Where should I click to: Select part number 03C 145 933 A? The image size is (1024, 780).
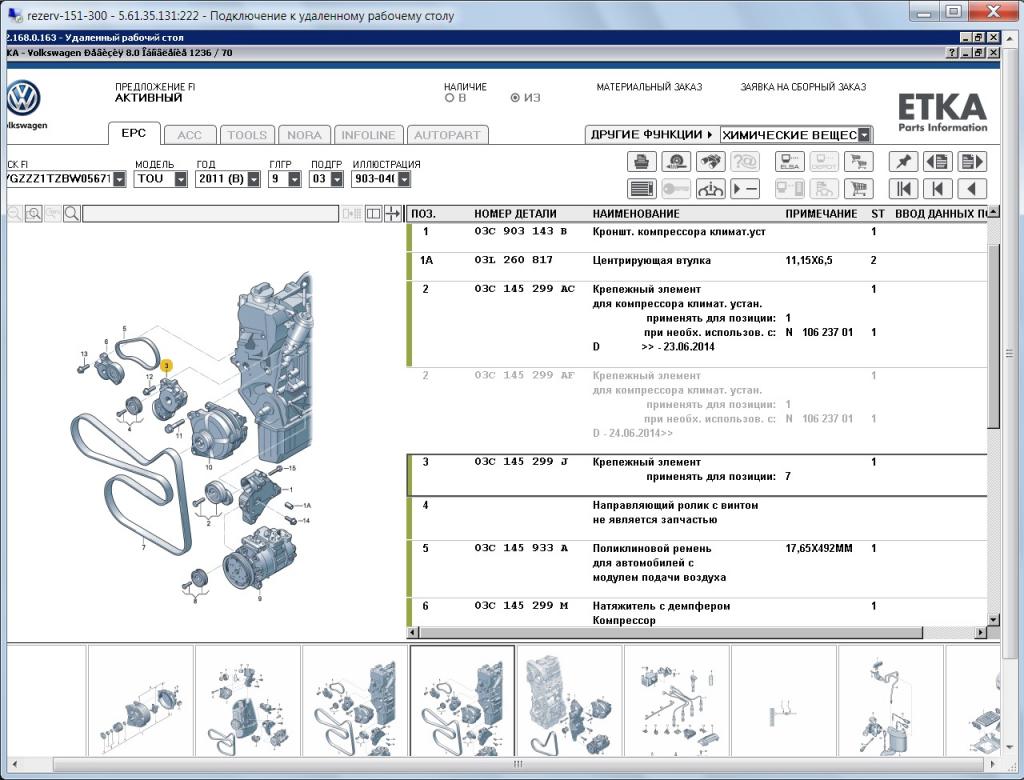(x=521, y=548)
